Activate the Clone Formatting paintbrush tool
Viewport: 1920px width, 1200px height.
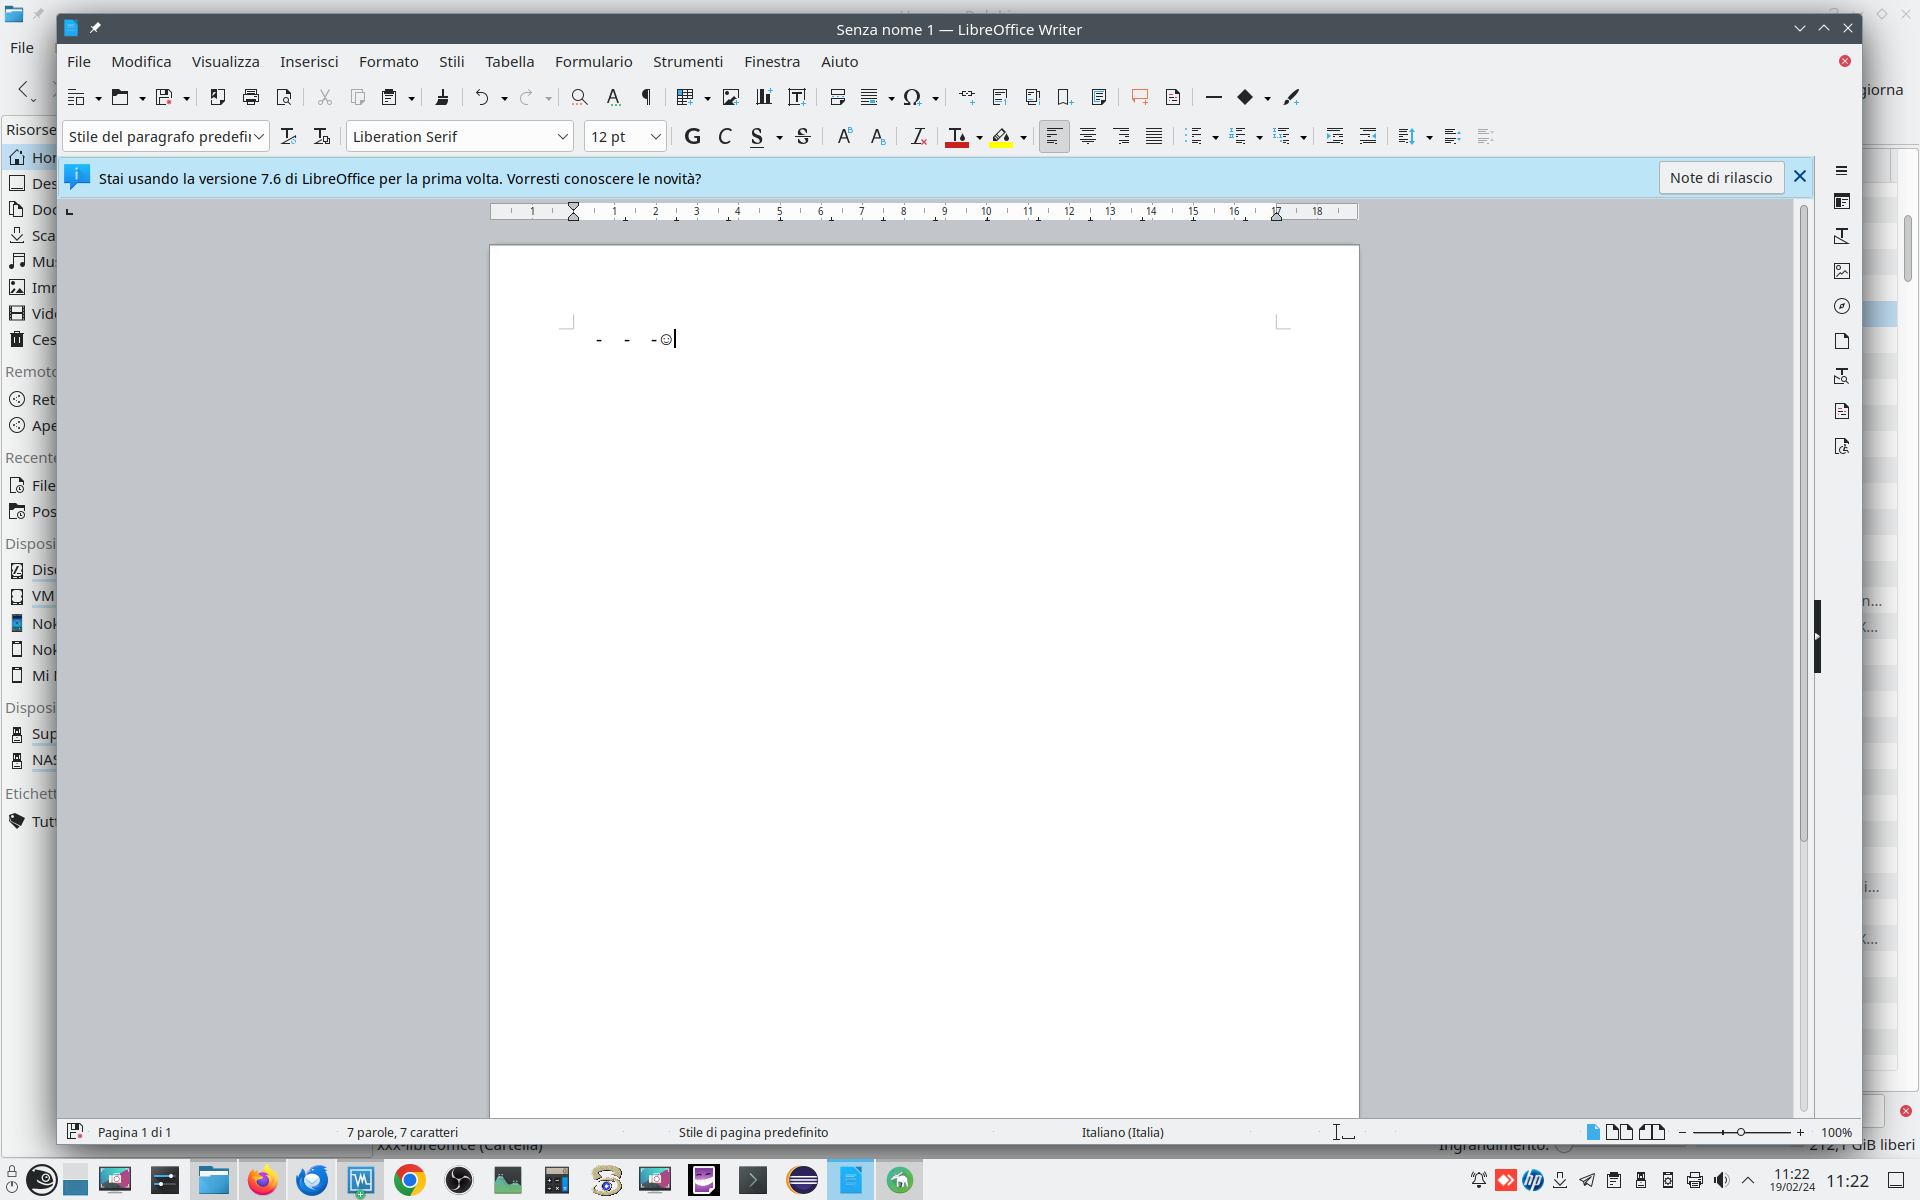pyautogui.click(x=443, y=97)
